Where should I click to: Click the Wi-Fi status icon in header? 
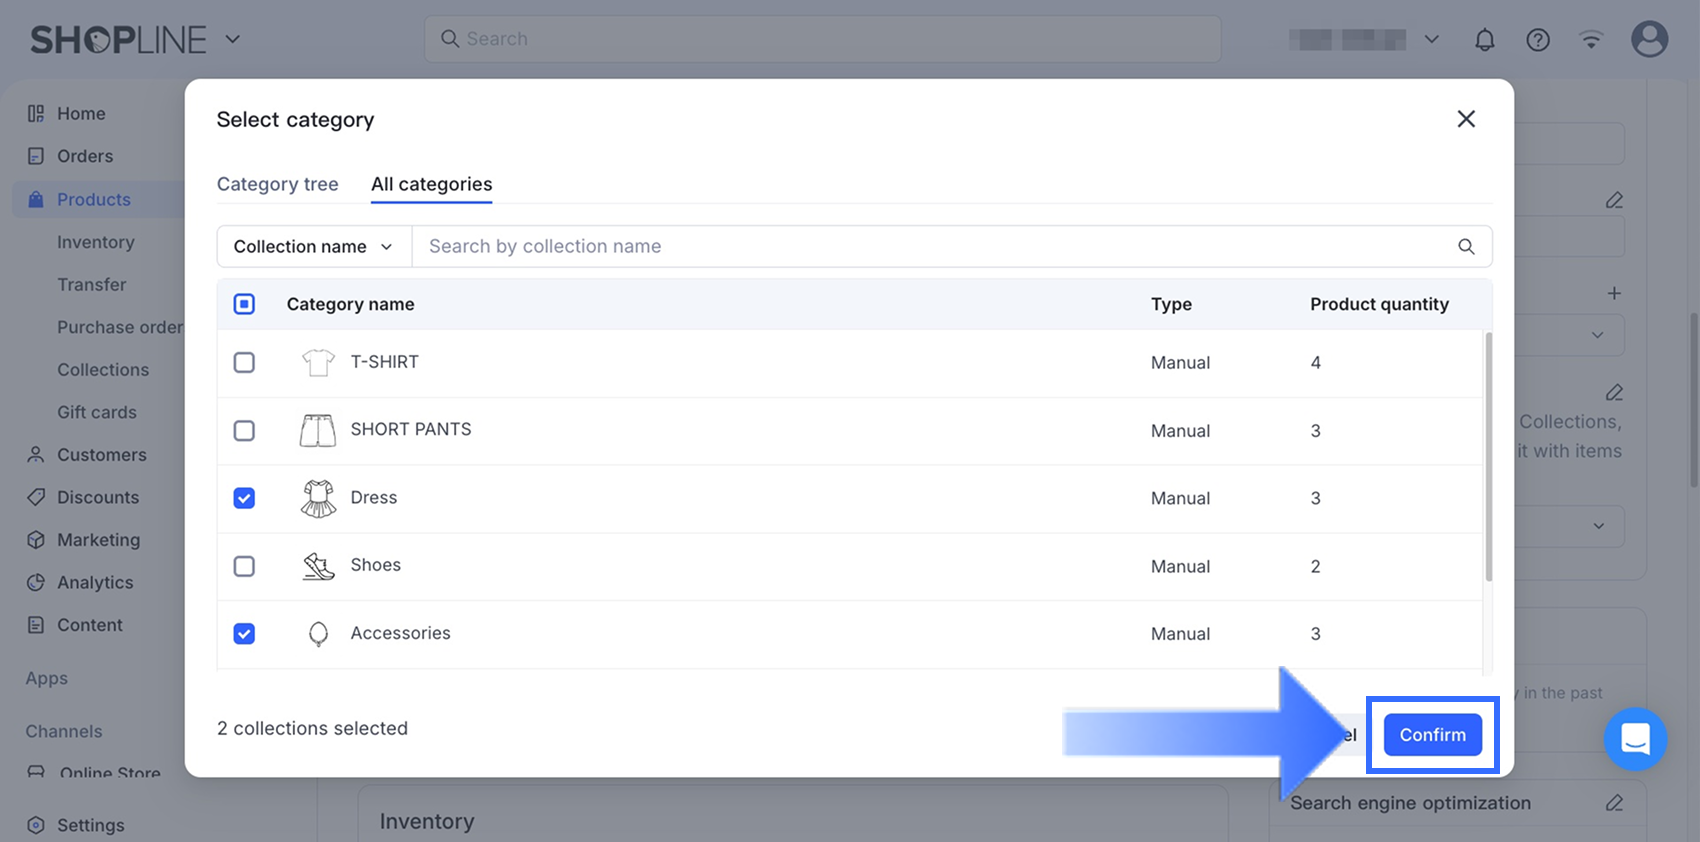click(1591, 40)
